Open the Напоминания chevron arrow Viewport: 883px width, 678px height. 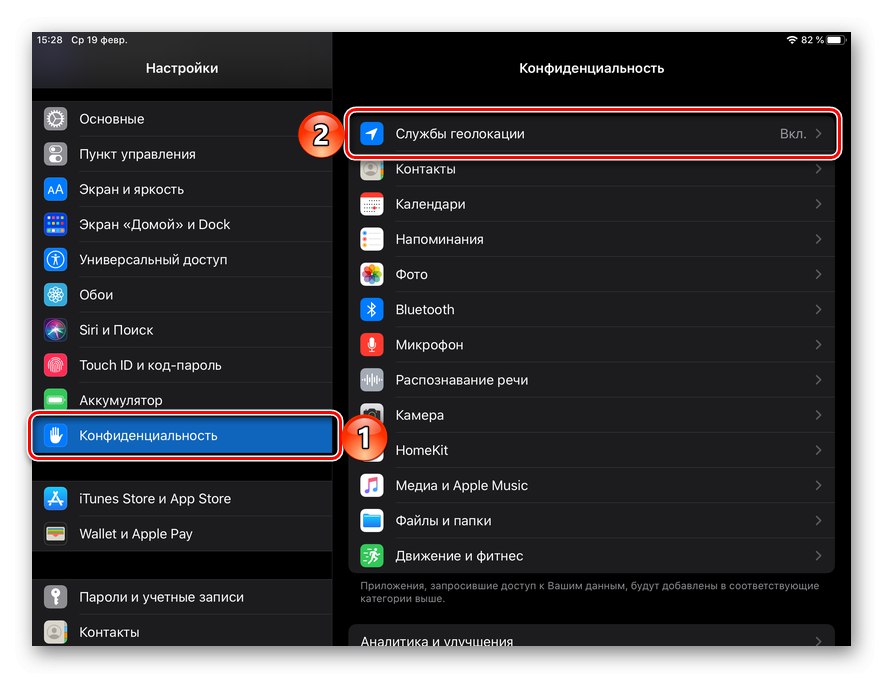coord(818,239)
